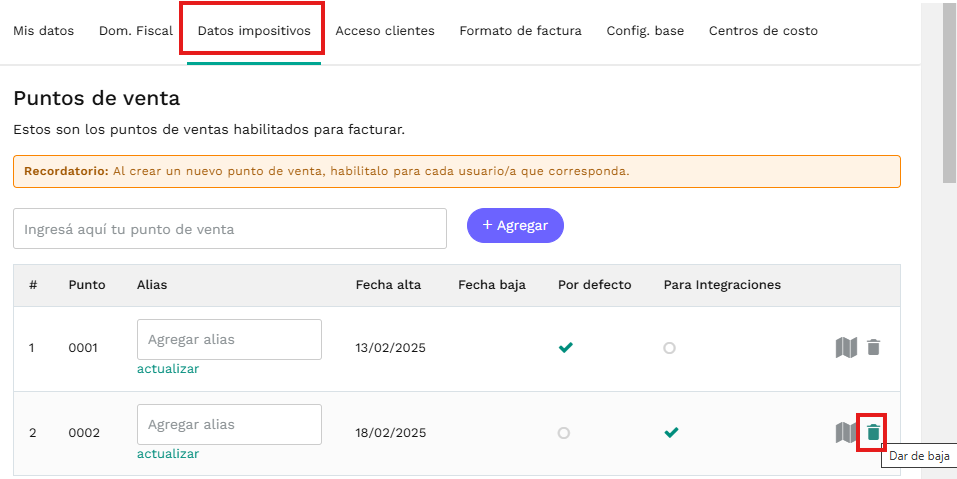This screenshot has height=479, width=957.
Task: Click the trash icon for punto 0001
Action: (x=873, y=348)
